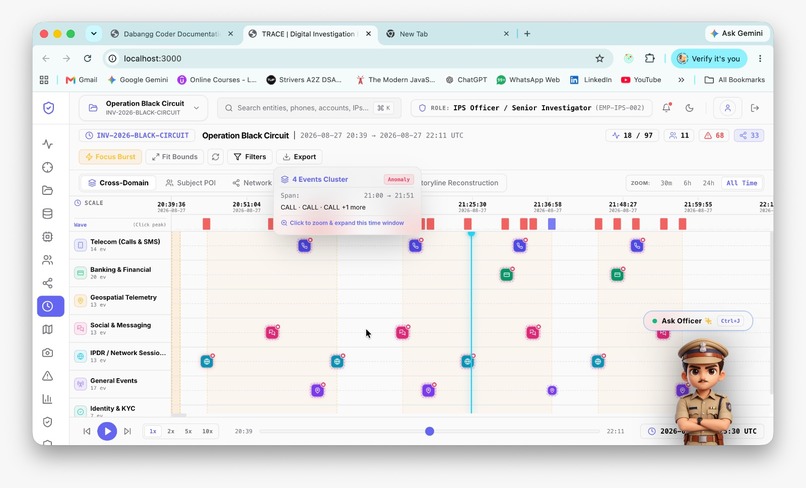The image size is (806, 488).
Task: Set zoom to 24h
Action: 708,183
